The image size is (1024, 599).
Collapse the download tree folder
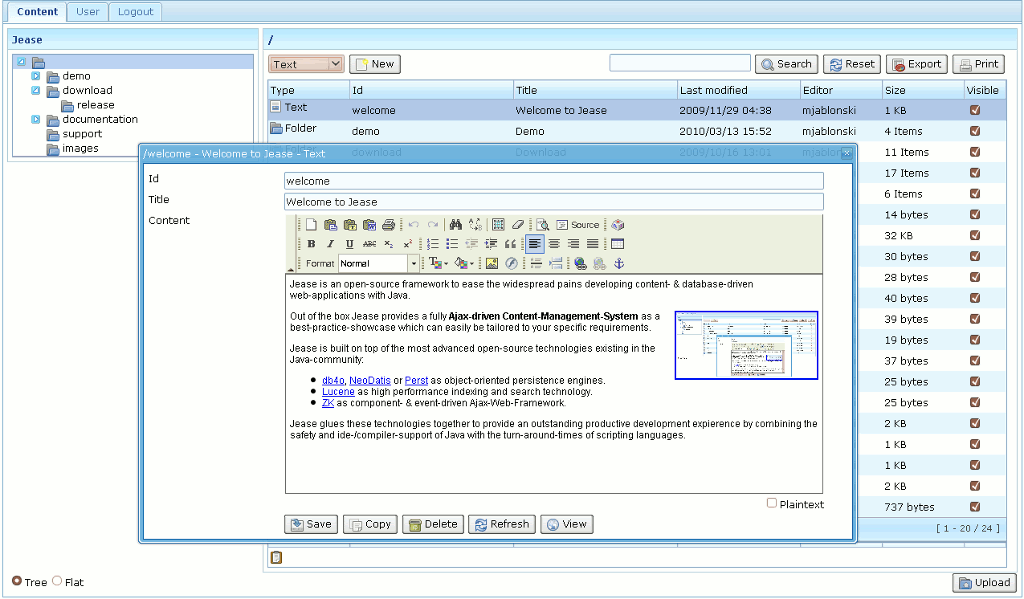(x=36, y=90)
